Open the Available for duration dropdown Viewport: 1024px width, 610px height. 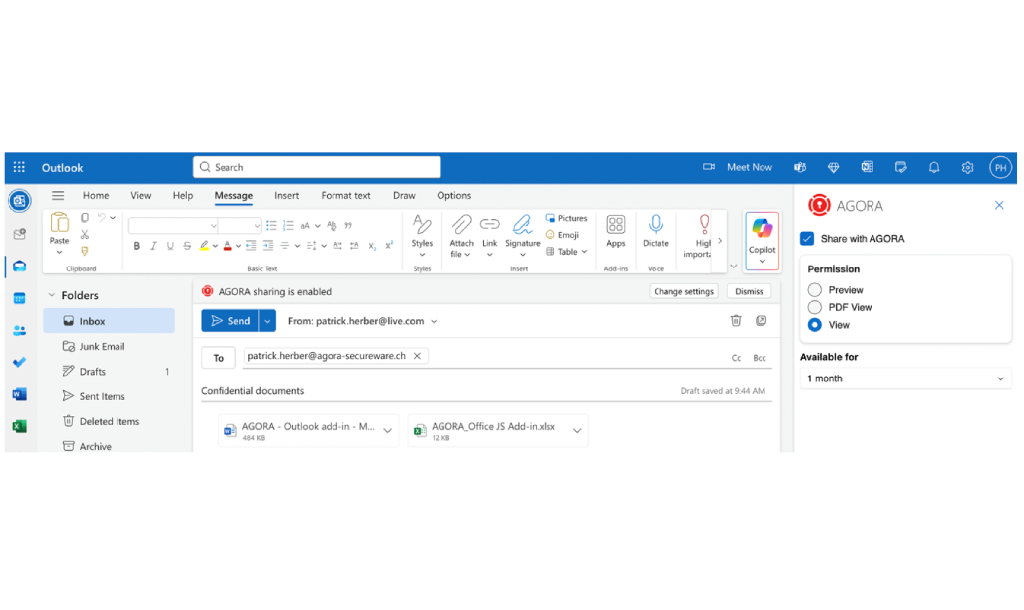pos(905,378)
